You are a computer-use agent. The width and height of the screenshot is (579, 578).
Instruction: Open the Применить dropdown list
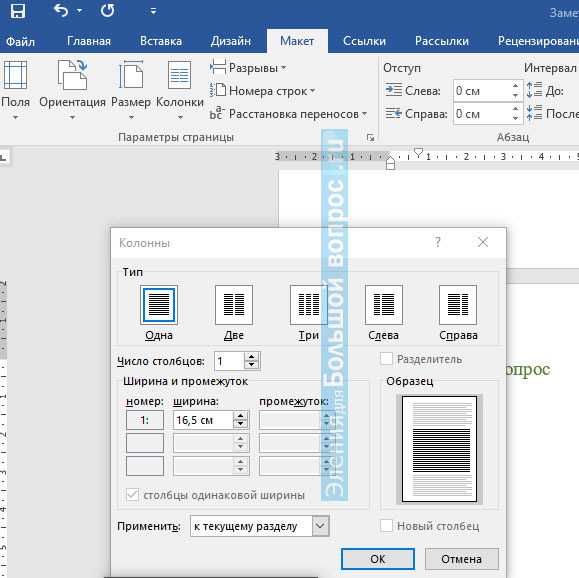click(x=321, y=526)
